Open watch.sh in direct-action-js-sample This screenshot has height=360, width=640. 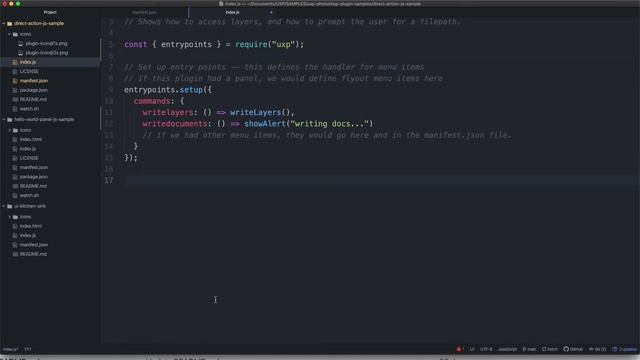[29, 109]
